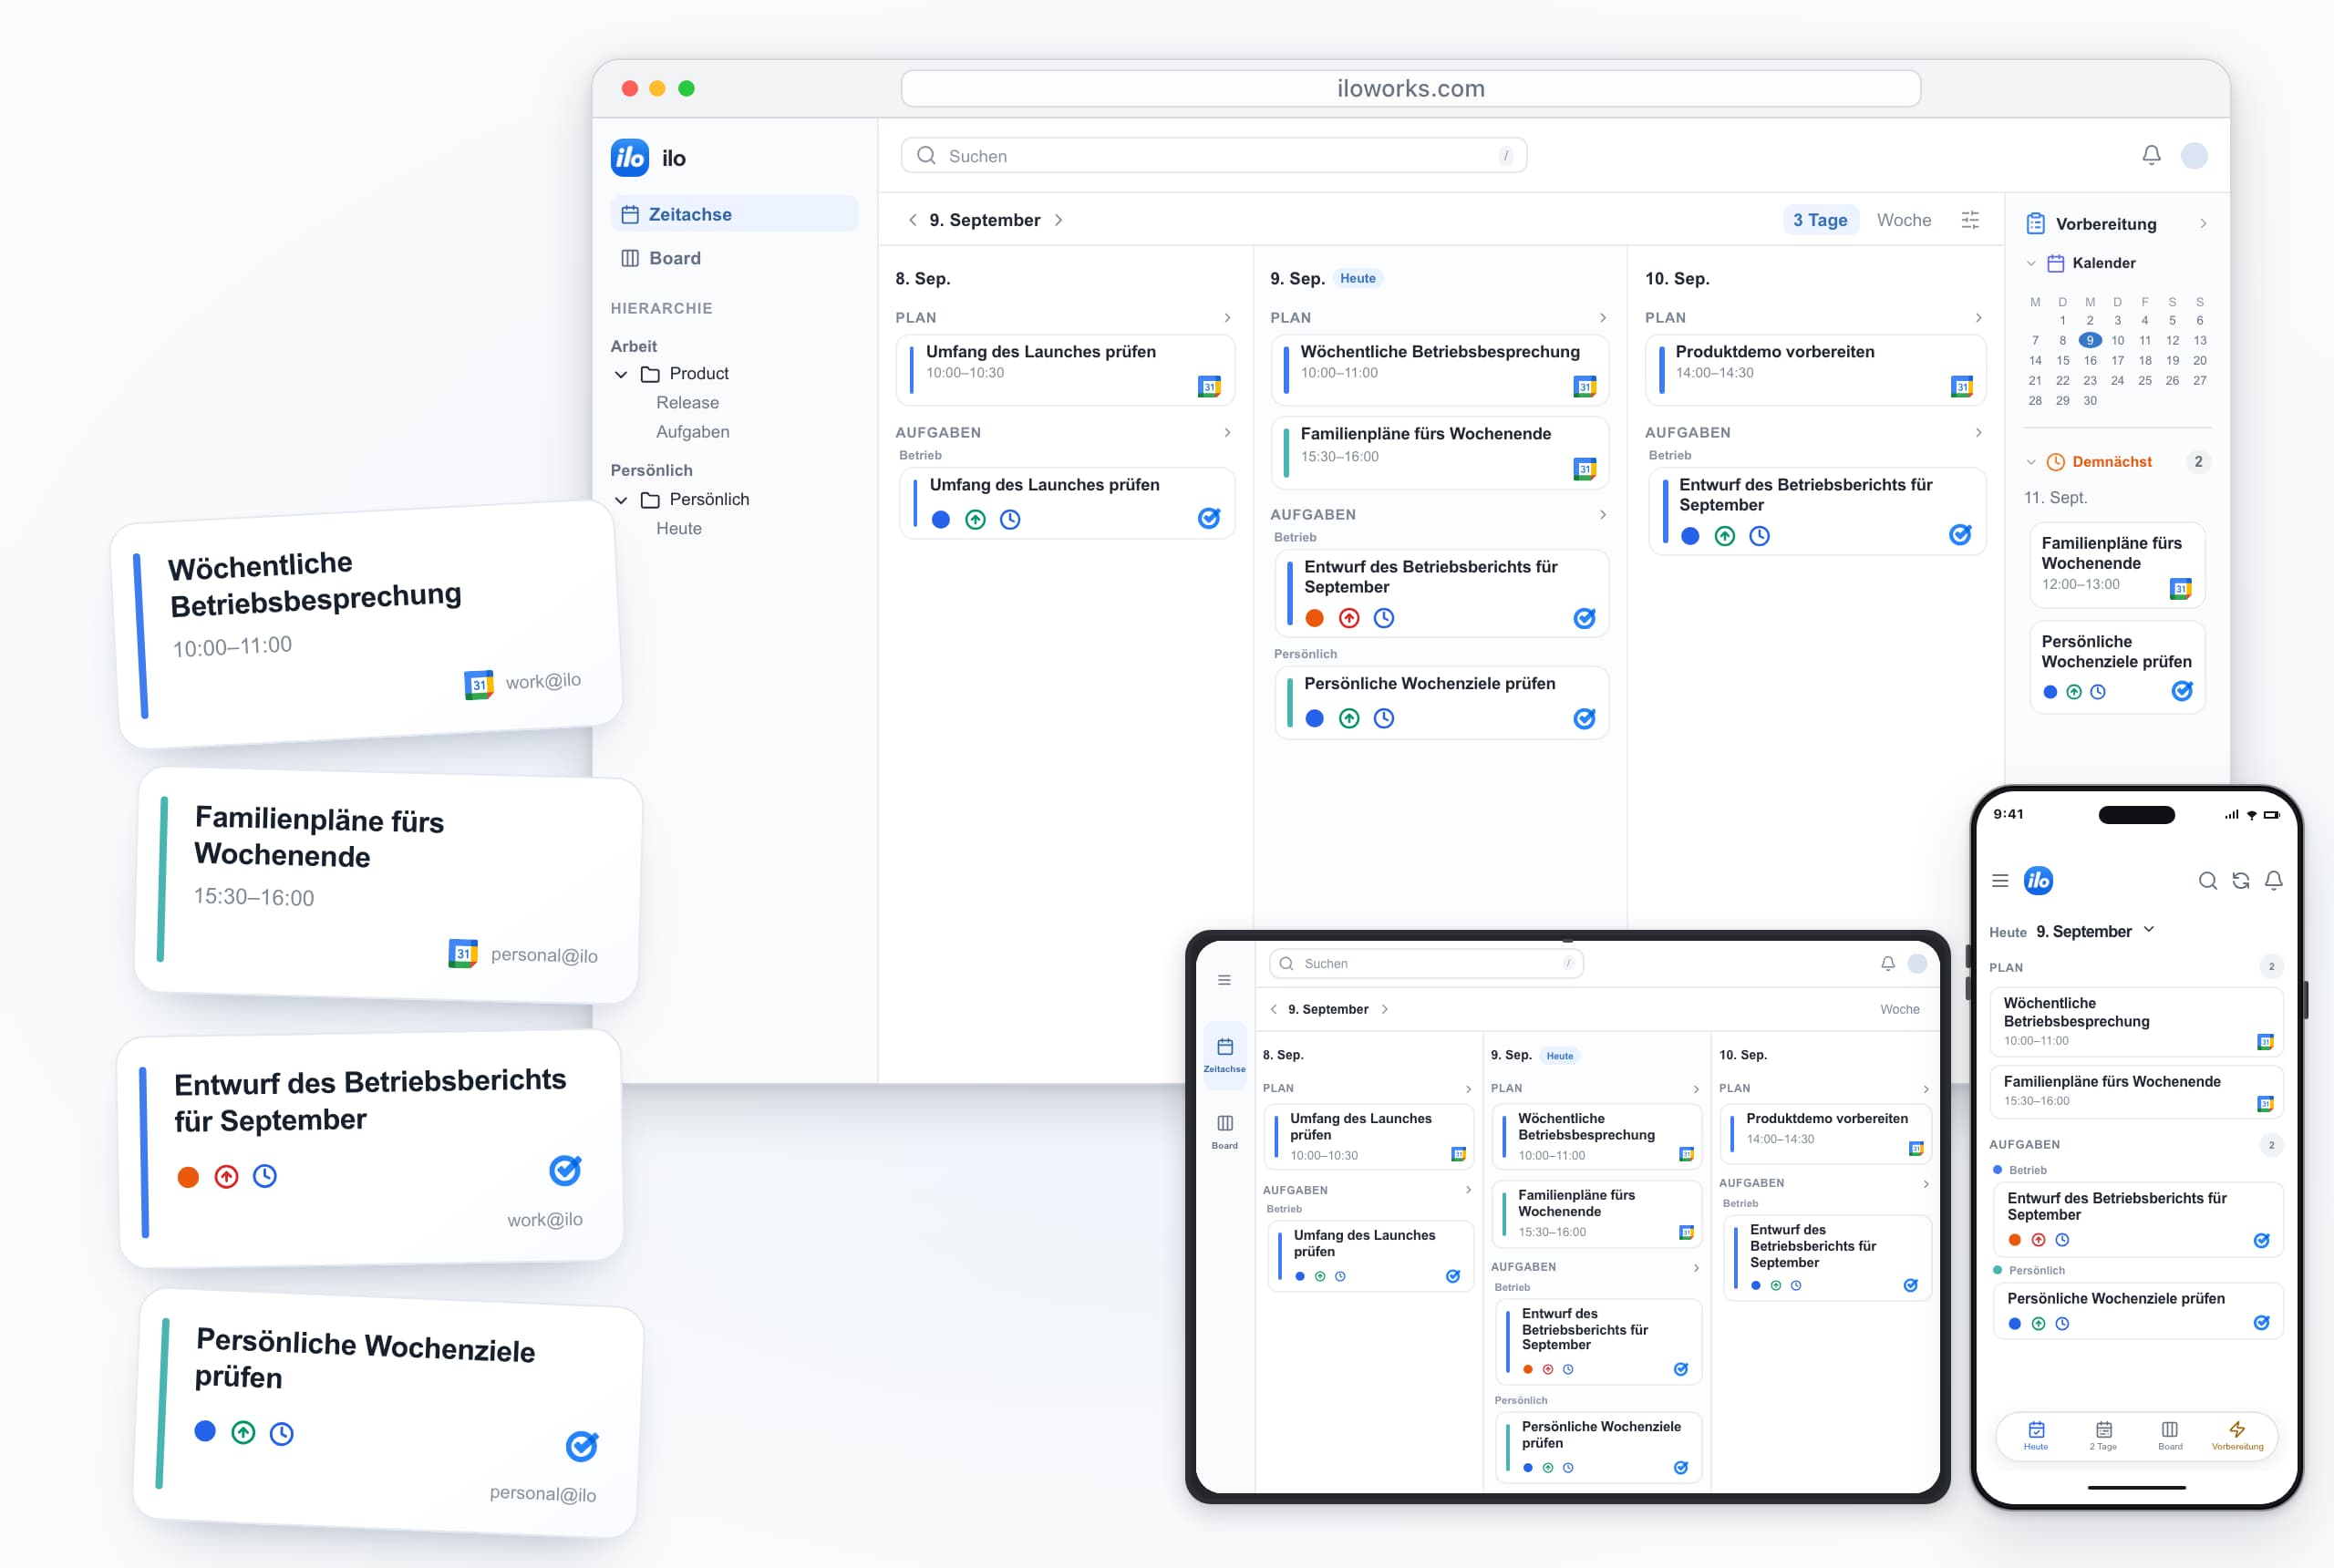Viewport: 2334px width, 1568px height.
Task: Collapse the Demnächst section chevron
Action: tap(2031, 462)
